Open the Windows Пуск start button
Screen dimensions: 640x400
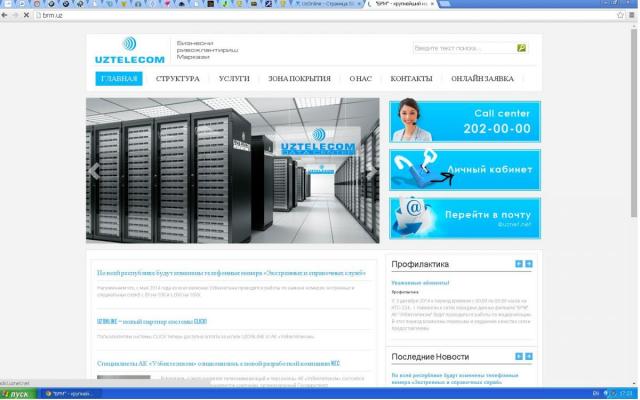[17, 394]
